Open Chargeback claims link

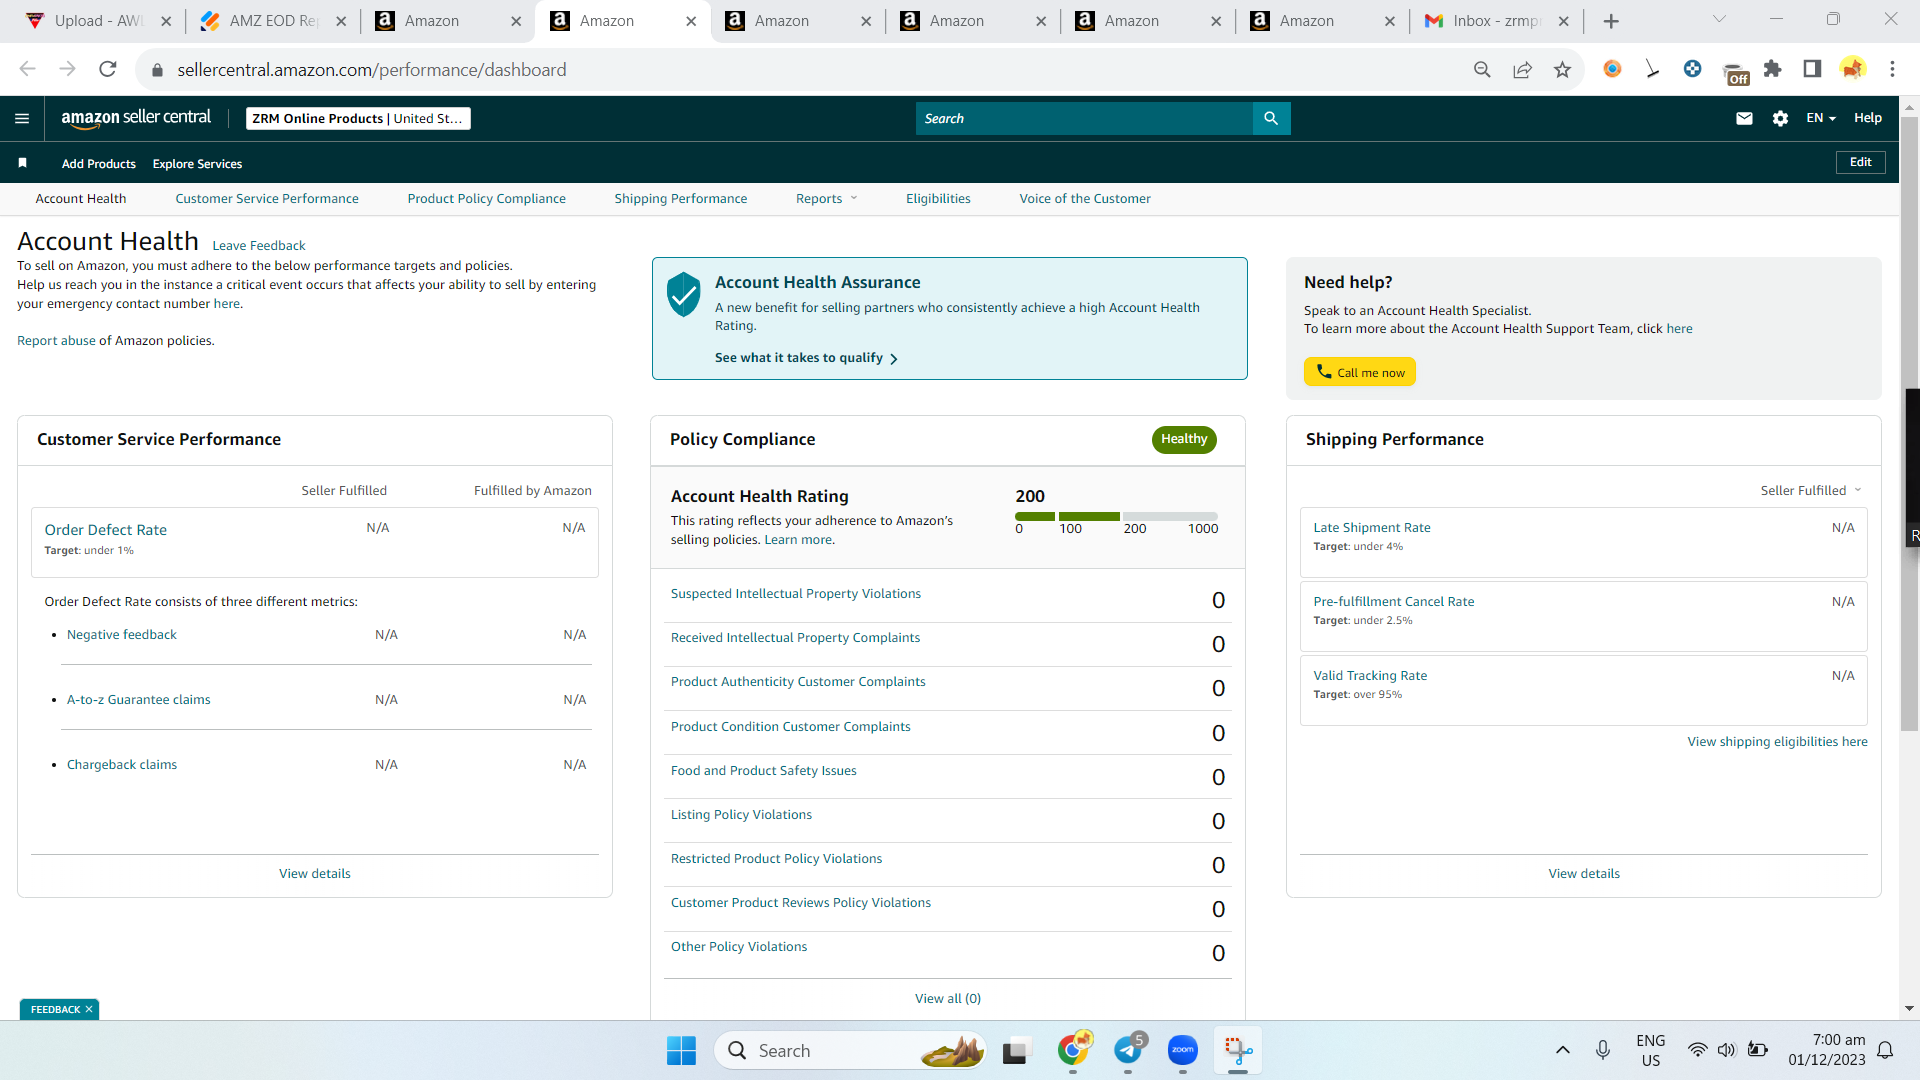pyautogui.click(x=122, y=765)
